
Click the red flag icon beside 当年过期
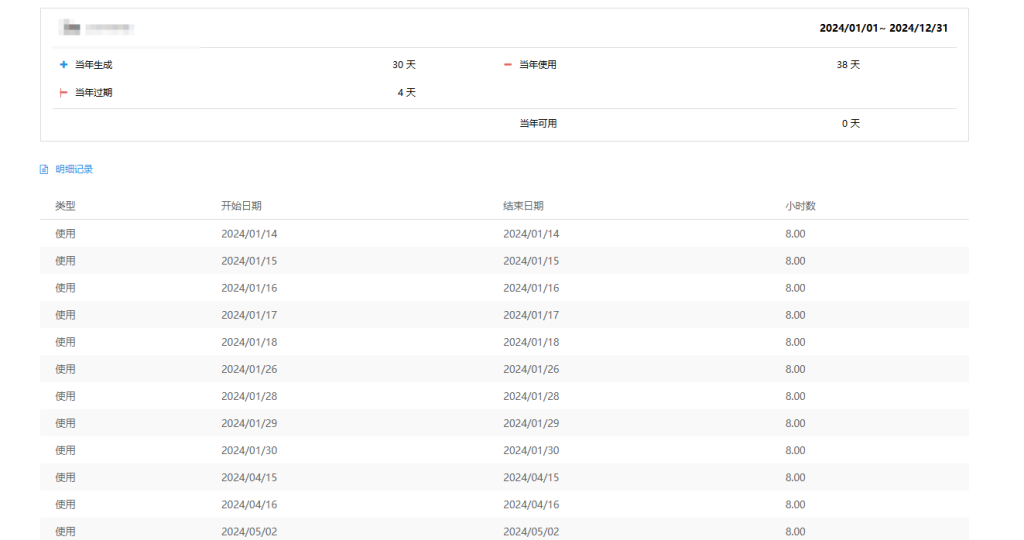[x=64, y=93]
